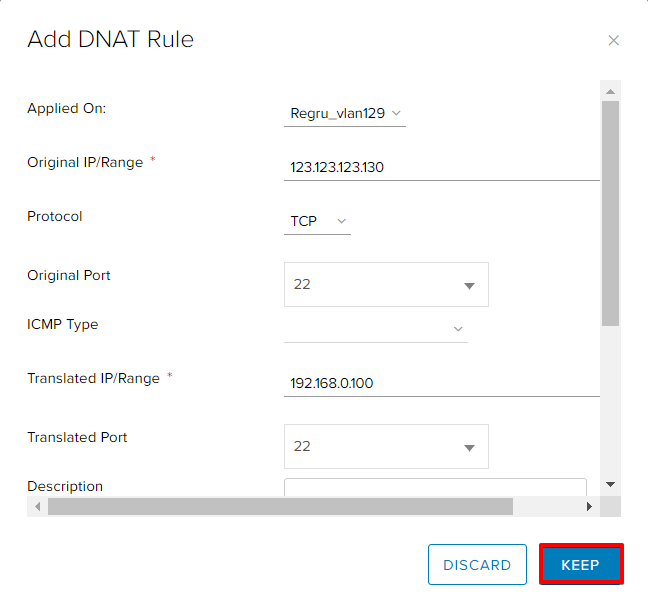This screenshot has height=609, width=648.
Task: Focus the Translated IP/Range field
Action: [440, 383]
